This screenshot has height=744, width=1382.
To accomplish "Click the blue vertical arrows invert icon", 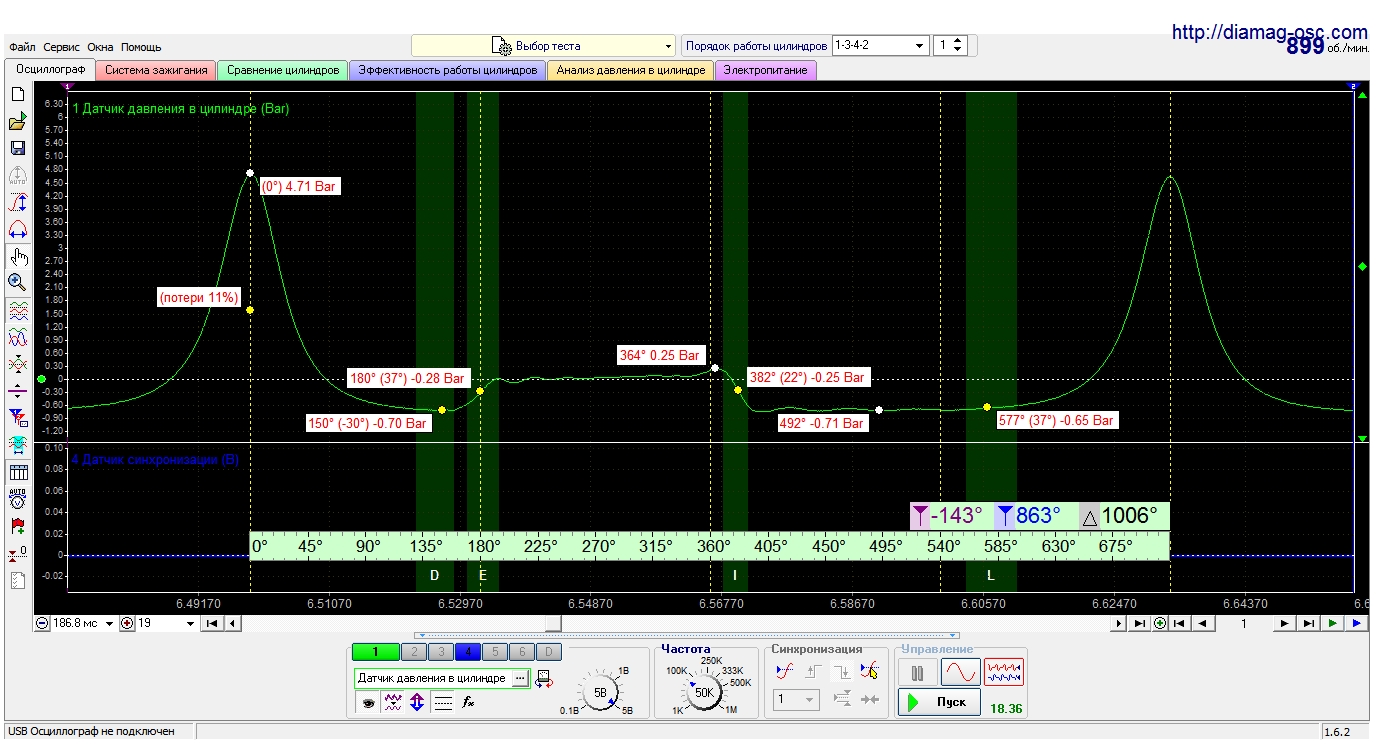I will (418, 704).
